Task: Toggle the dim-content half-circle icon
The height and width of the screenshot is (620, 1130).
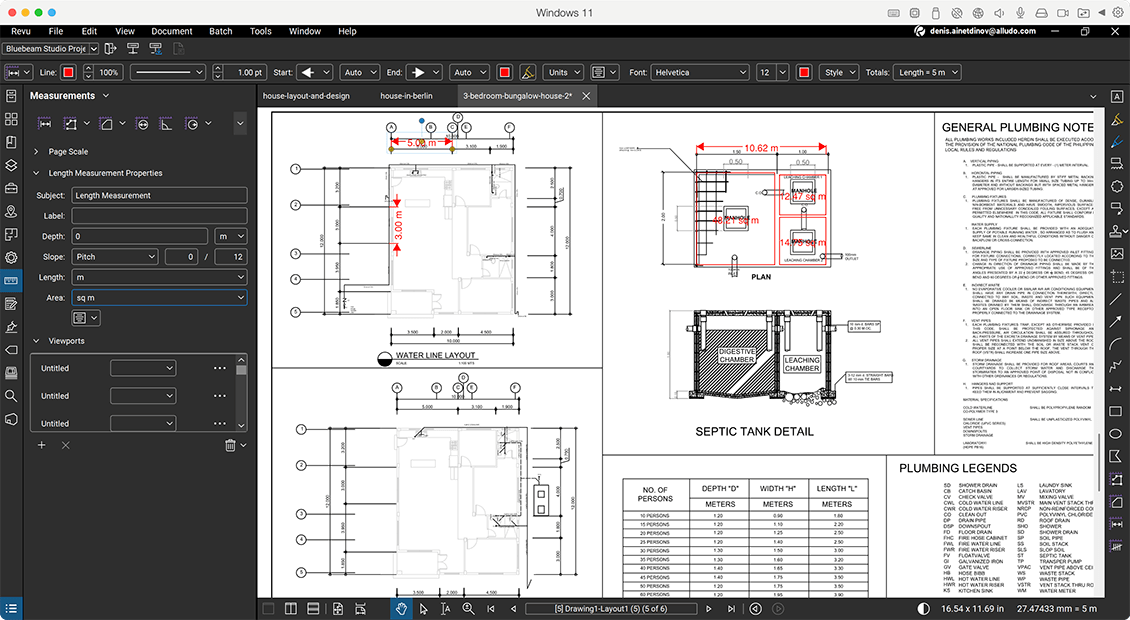Action: pyautogui.click(x=924, y=608)
